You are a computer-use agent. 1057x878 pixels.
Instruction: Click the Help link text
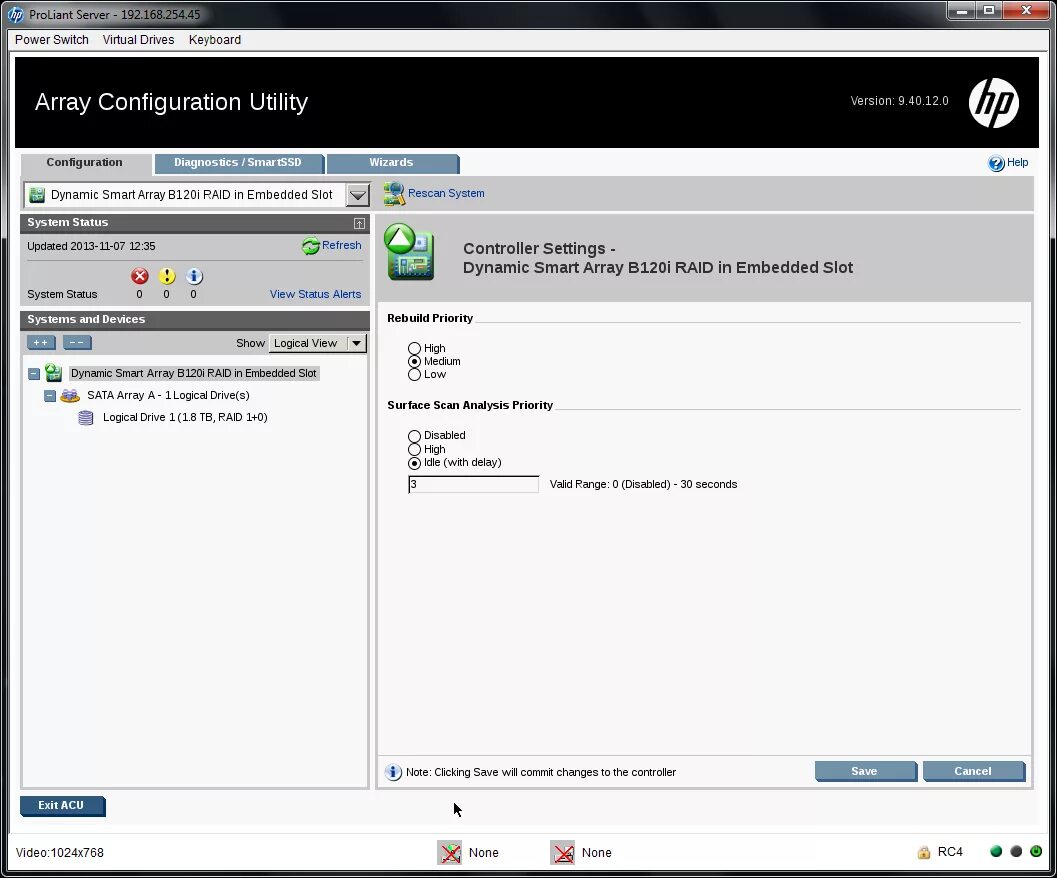1017,163
